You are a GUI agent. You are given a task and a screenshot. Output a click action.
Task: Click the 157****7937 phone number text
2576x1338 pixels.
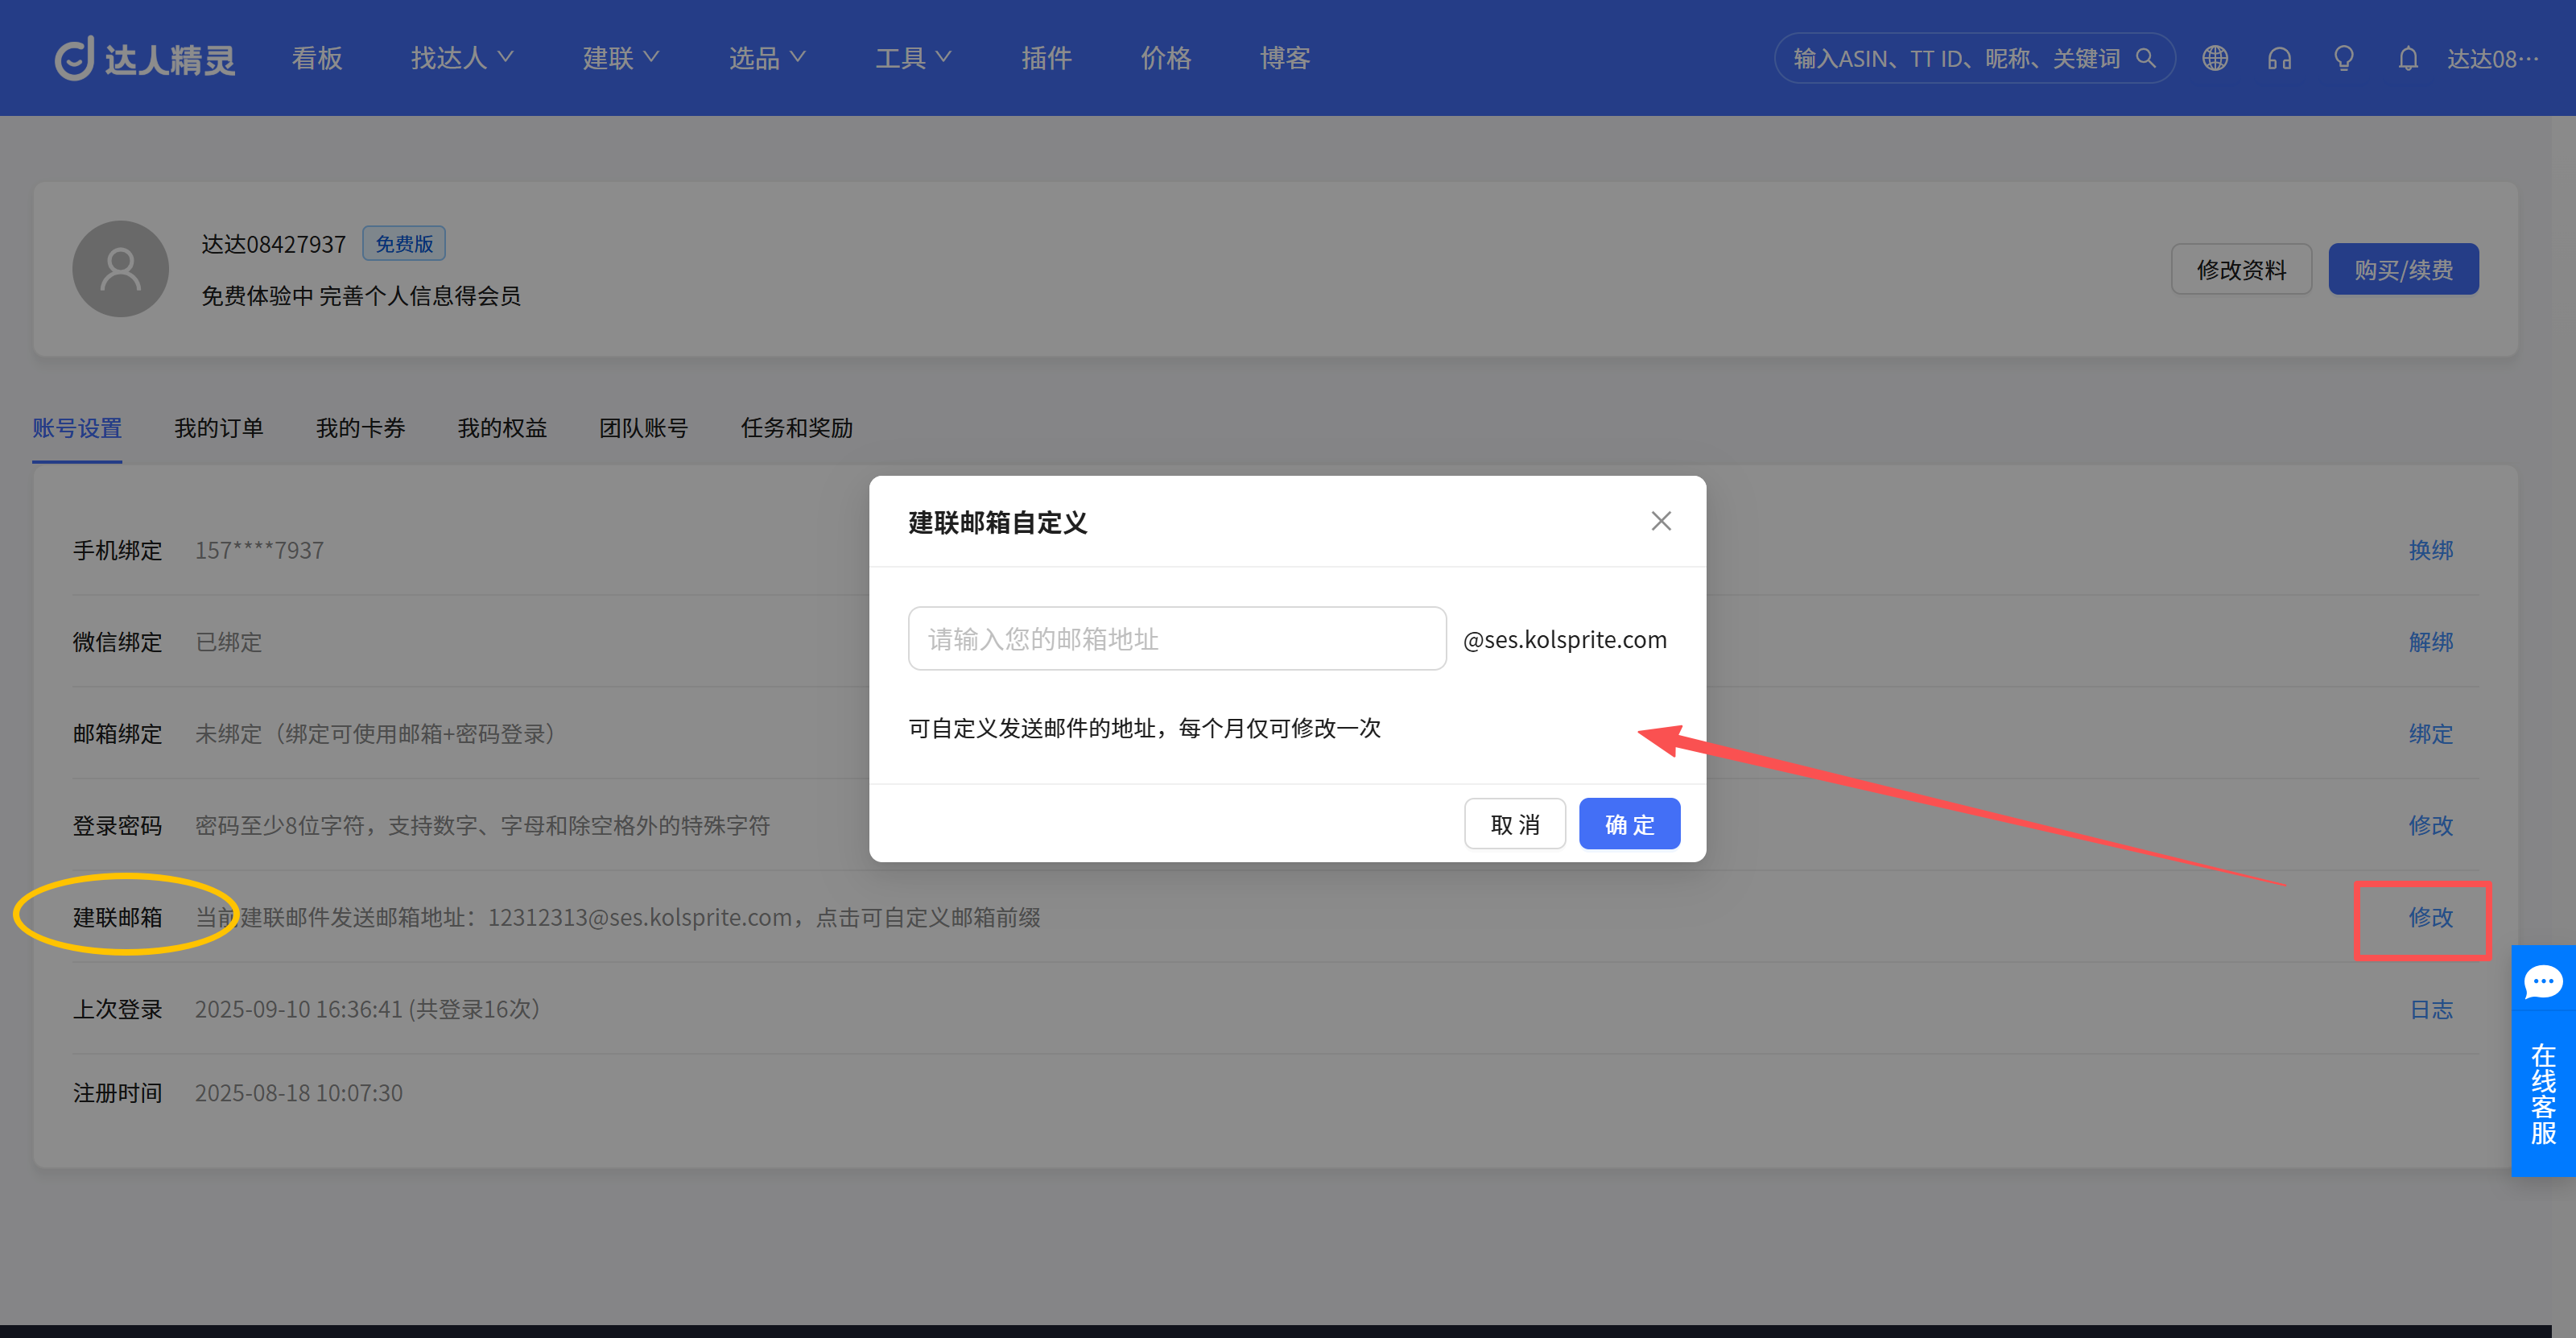pos(259,550)
